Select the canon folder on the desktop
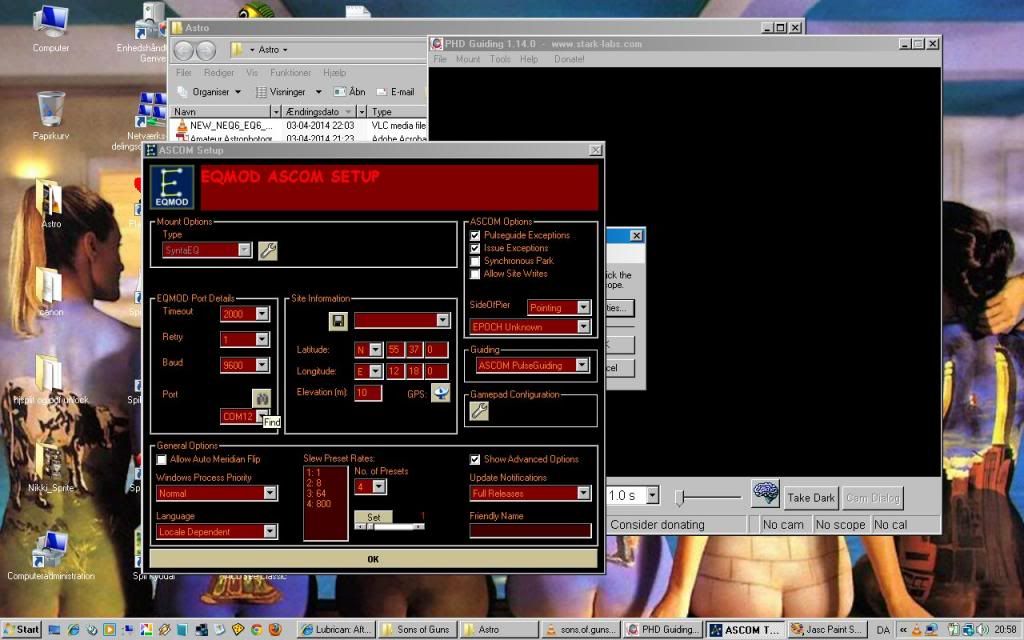 point(50,292)
